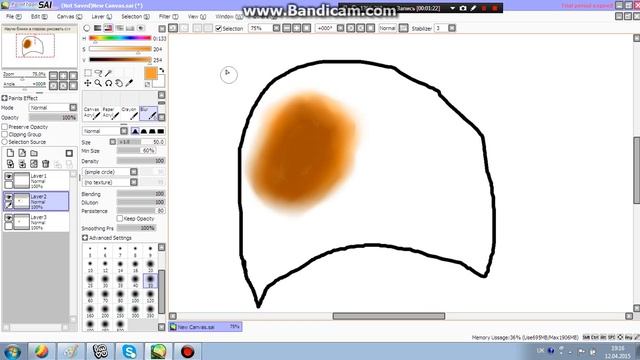Screen dimensions: 640x360
Task: Select the eyedropper tool
Action: [129, 83]
